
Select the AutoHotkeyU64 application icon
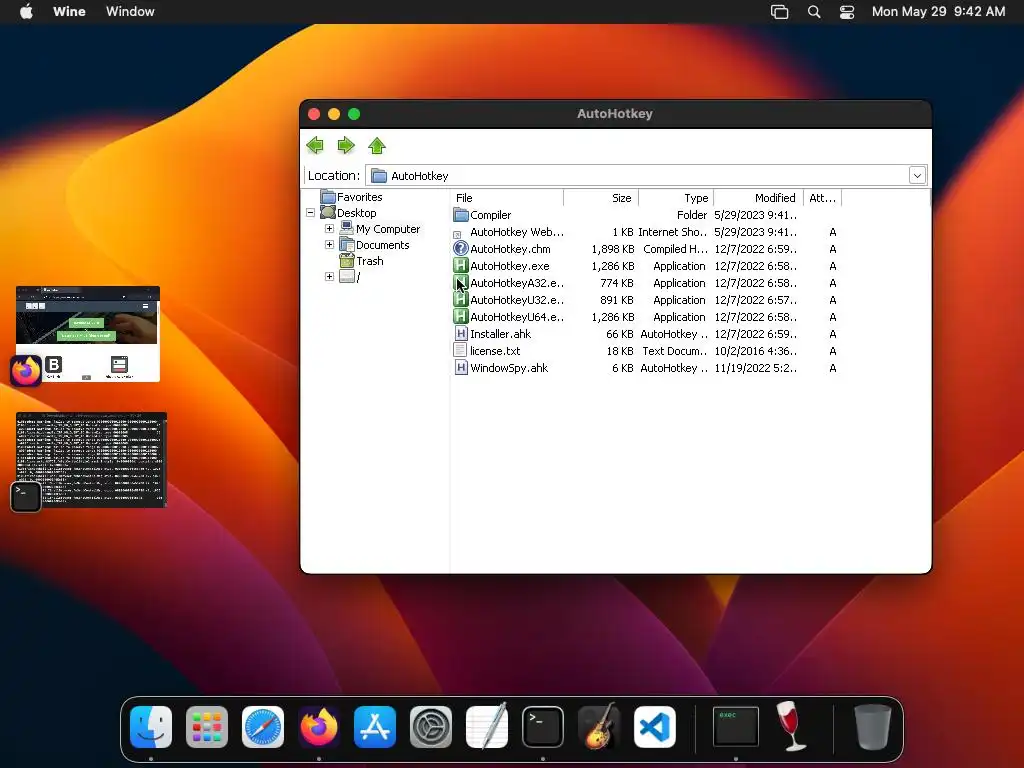[x=461, y=317]
